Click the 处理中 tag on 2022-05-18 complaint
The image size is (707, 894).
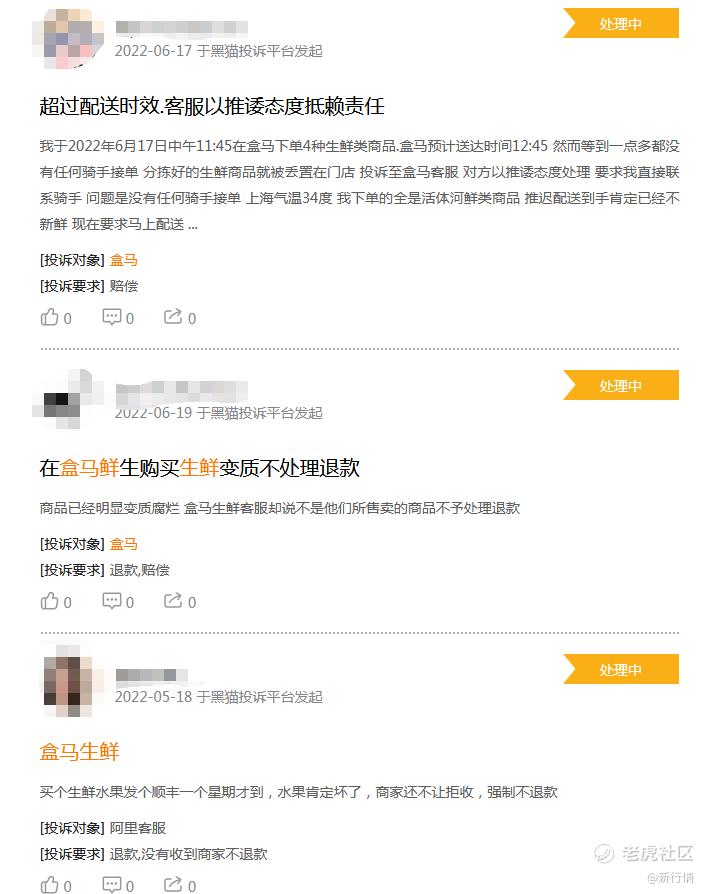pos(621,669)
